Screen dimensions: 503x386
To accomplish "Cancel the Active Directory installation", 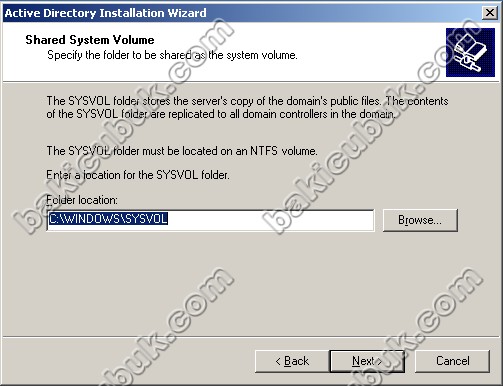I will click(x=452, y=361).
